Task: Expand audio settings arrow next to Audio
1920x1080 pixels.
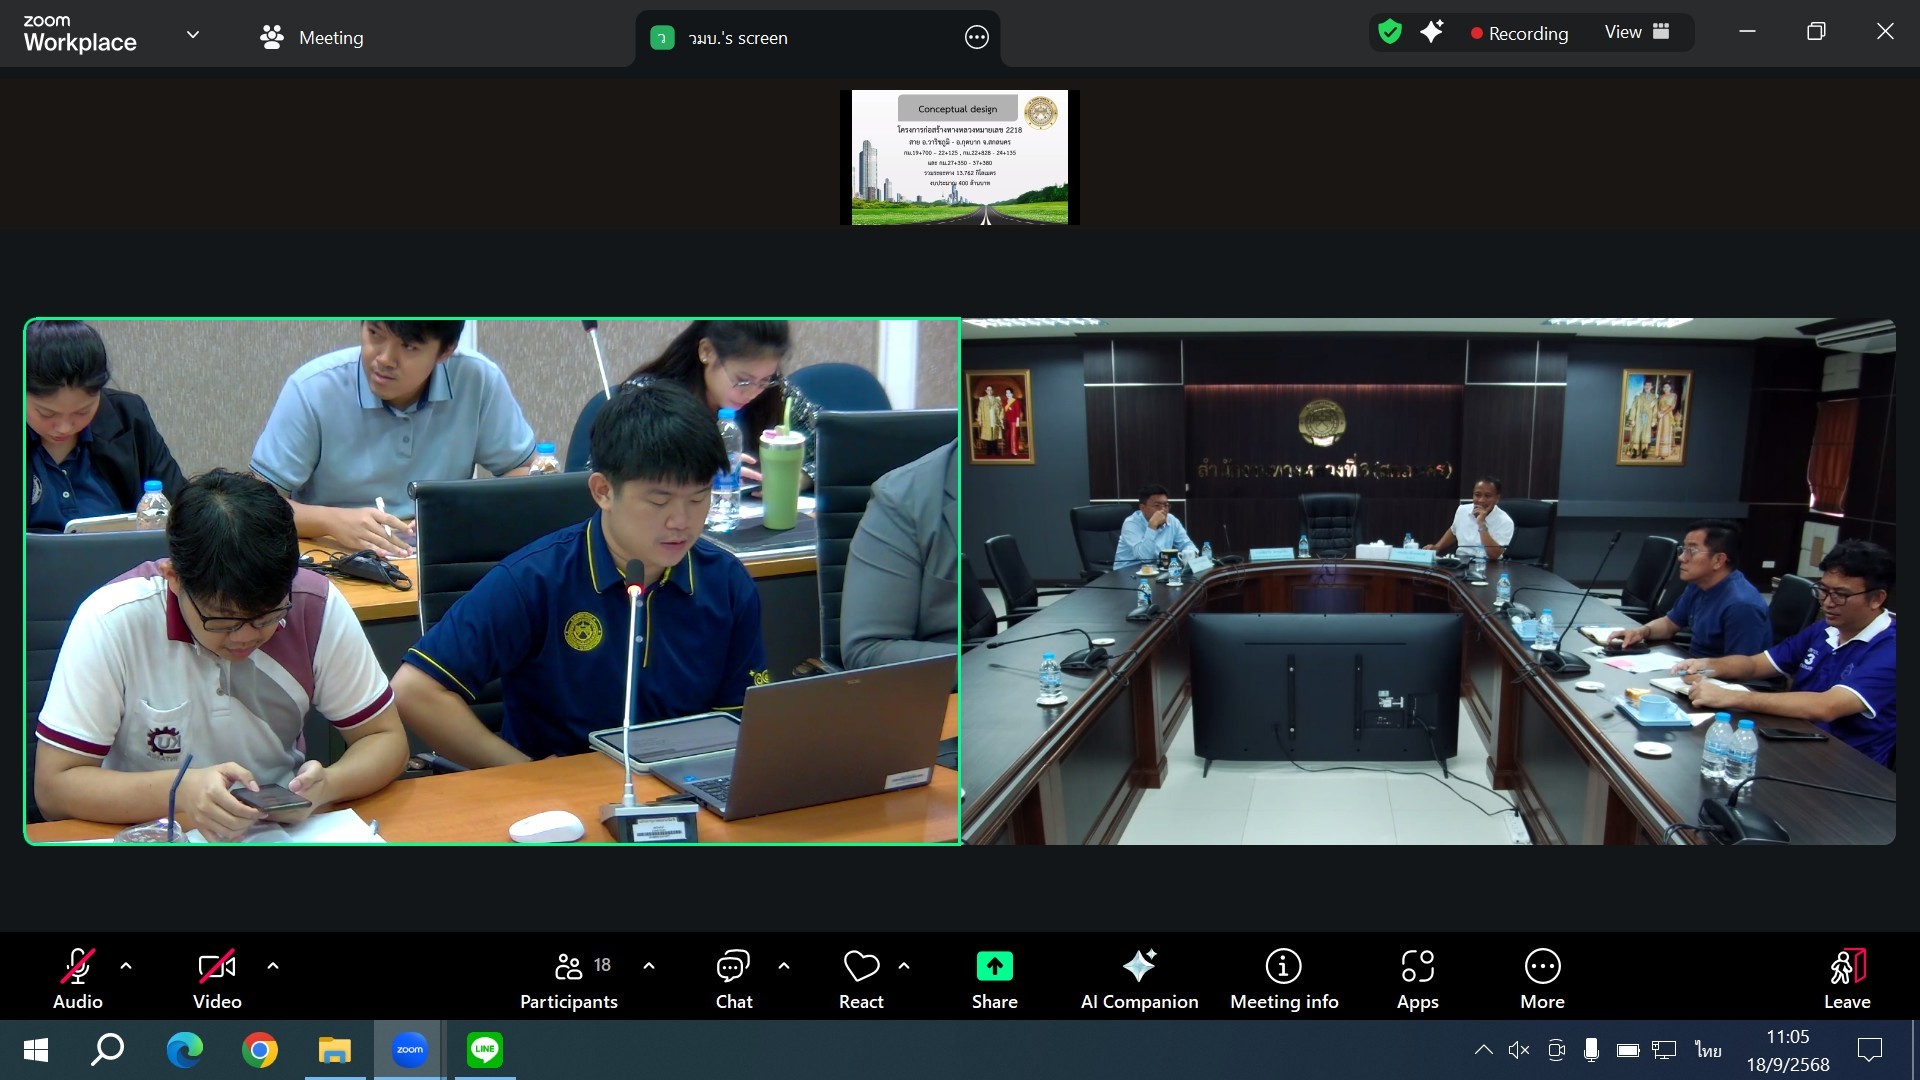Action: (x=126, y=966)
